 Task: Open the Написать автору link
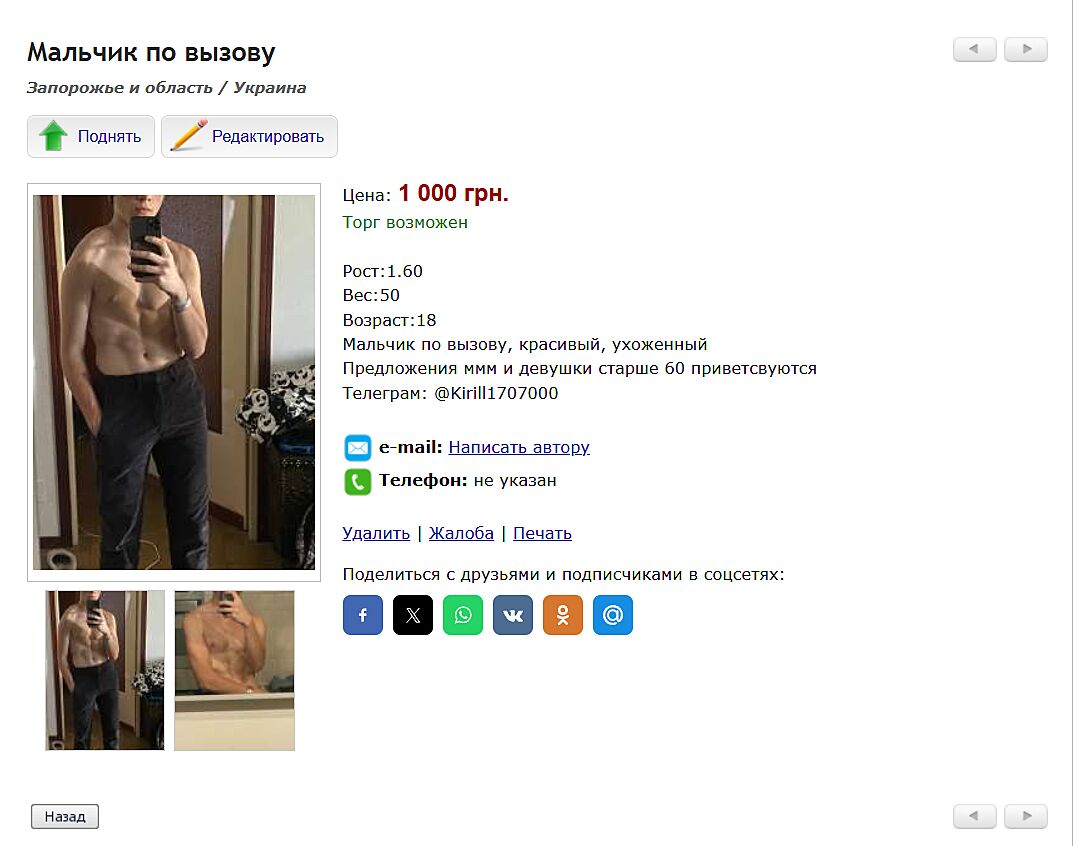click(x=519, y=447)
